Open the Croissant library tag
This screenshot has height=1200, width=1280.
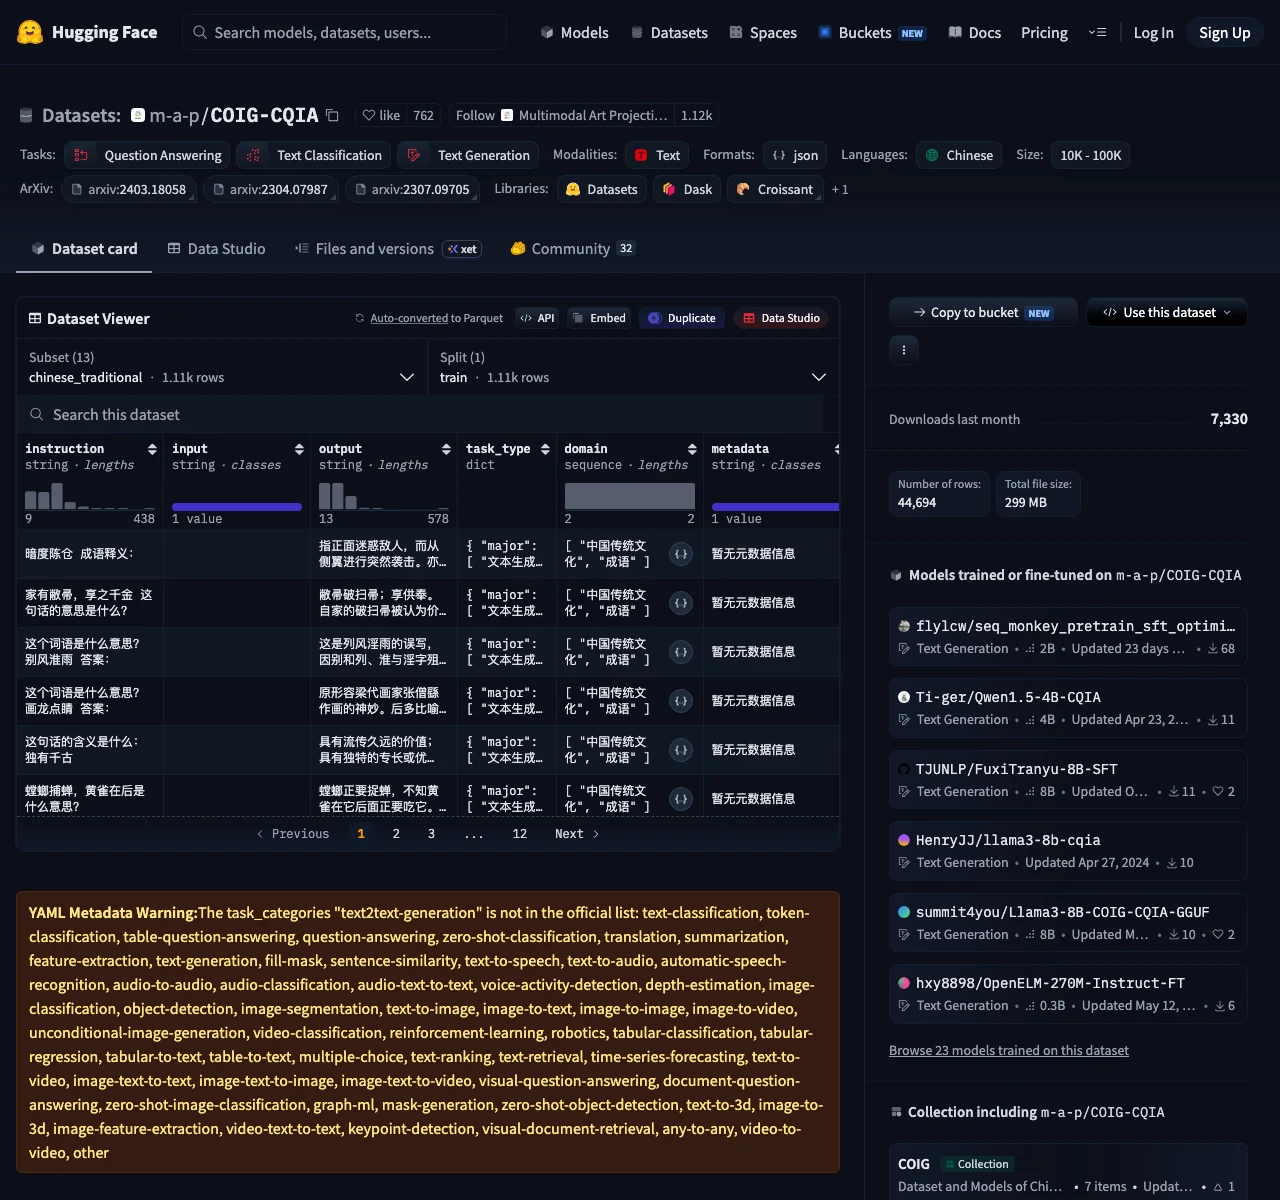point(775,189)
